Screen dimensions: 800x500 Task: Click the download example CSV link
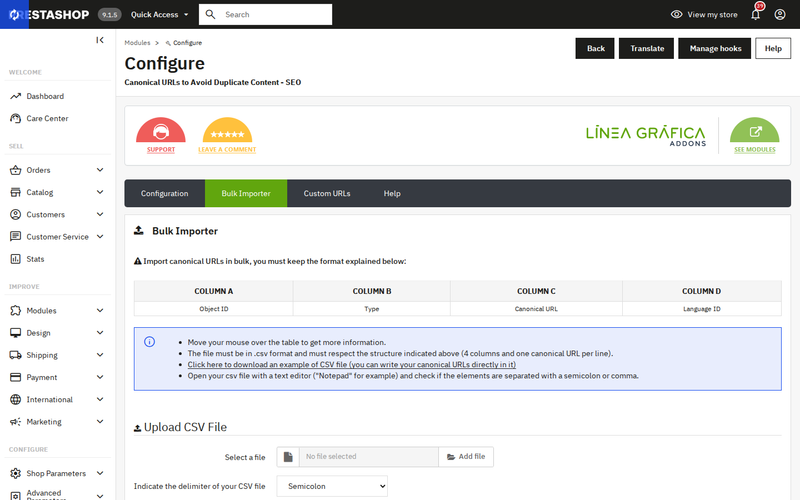coord(352,365)
